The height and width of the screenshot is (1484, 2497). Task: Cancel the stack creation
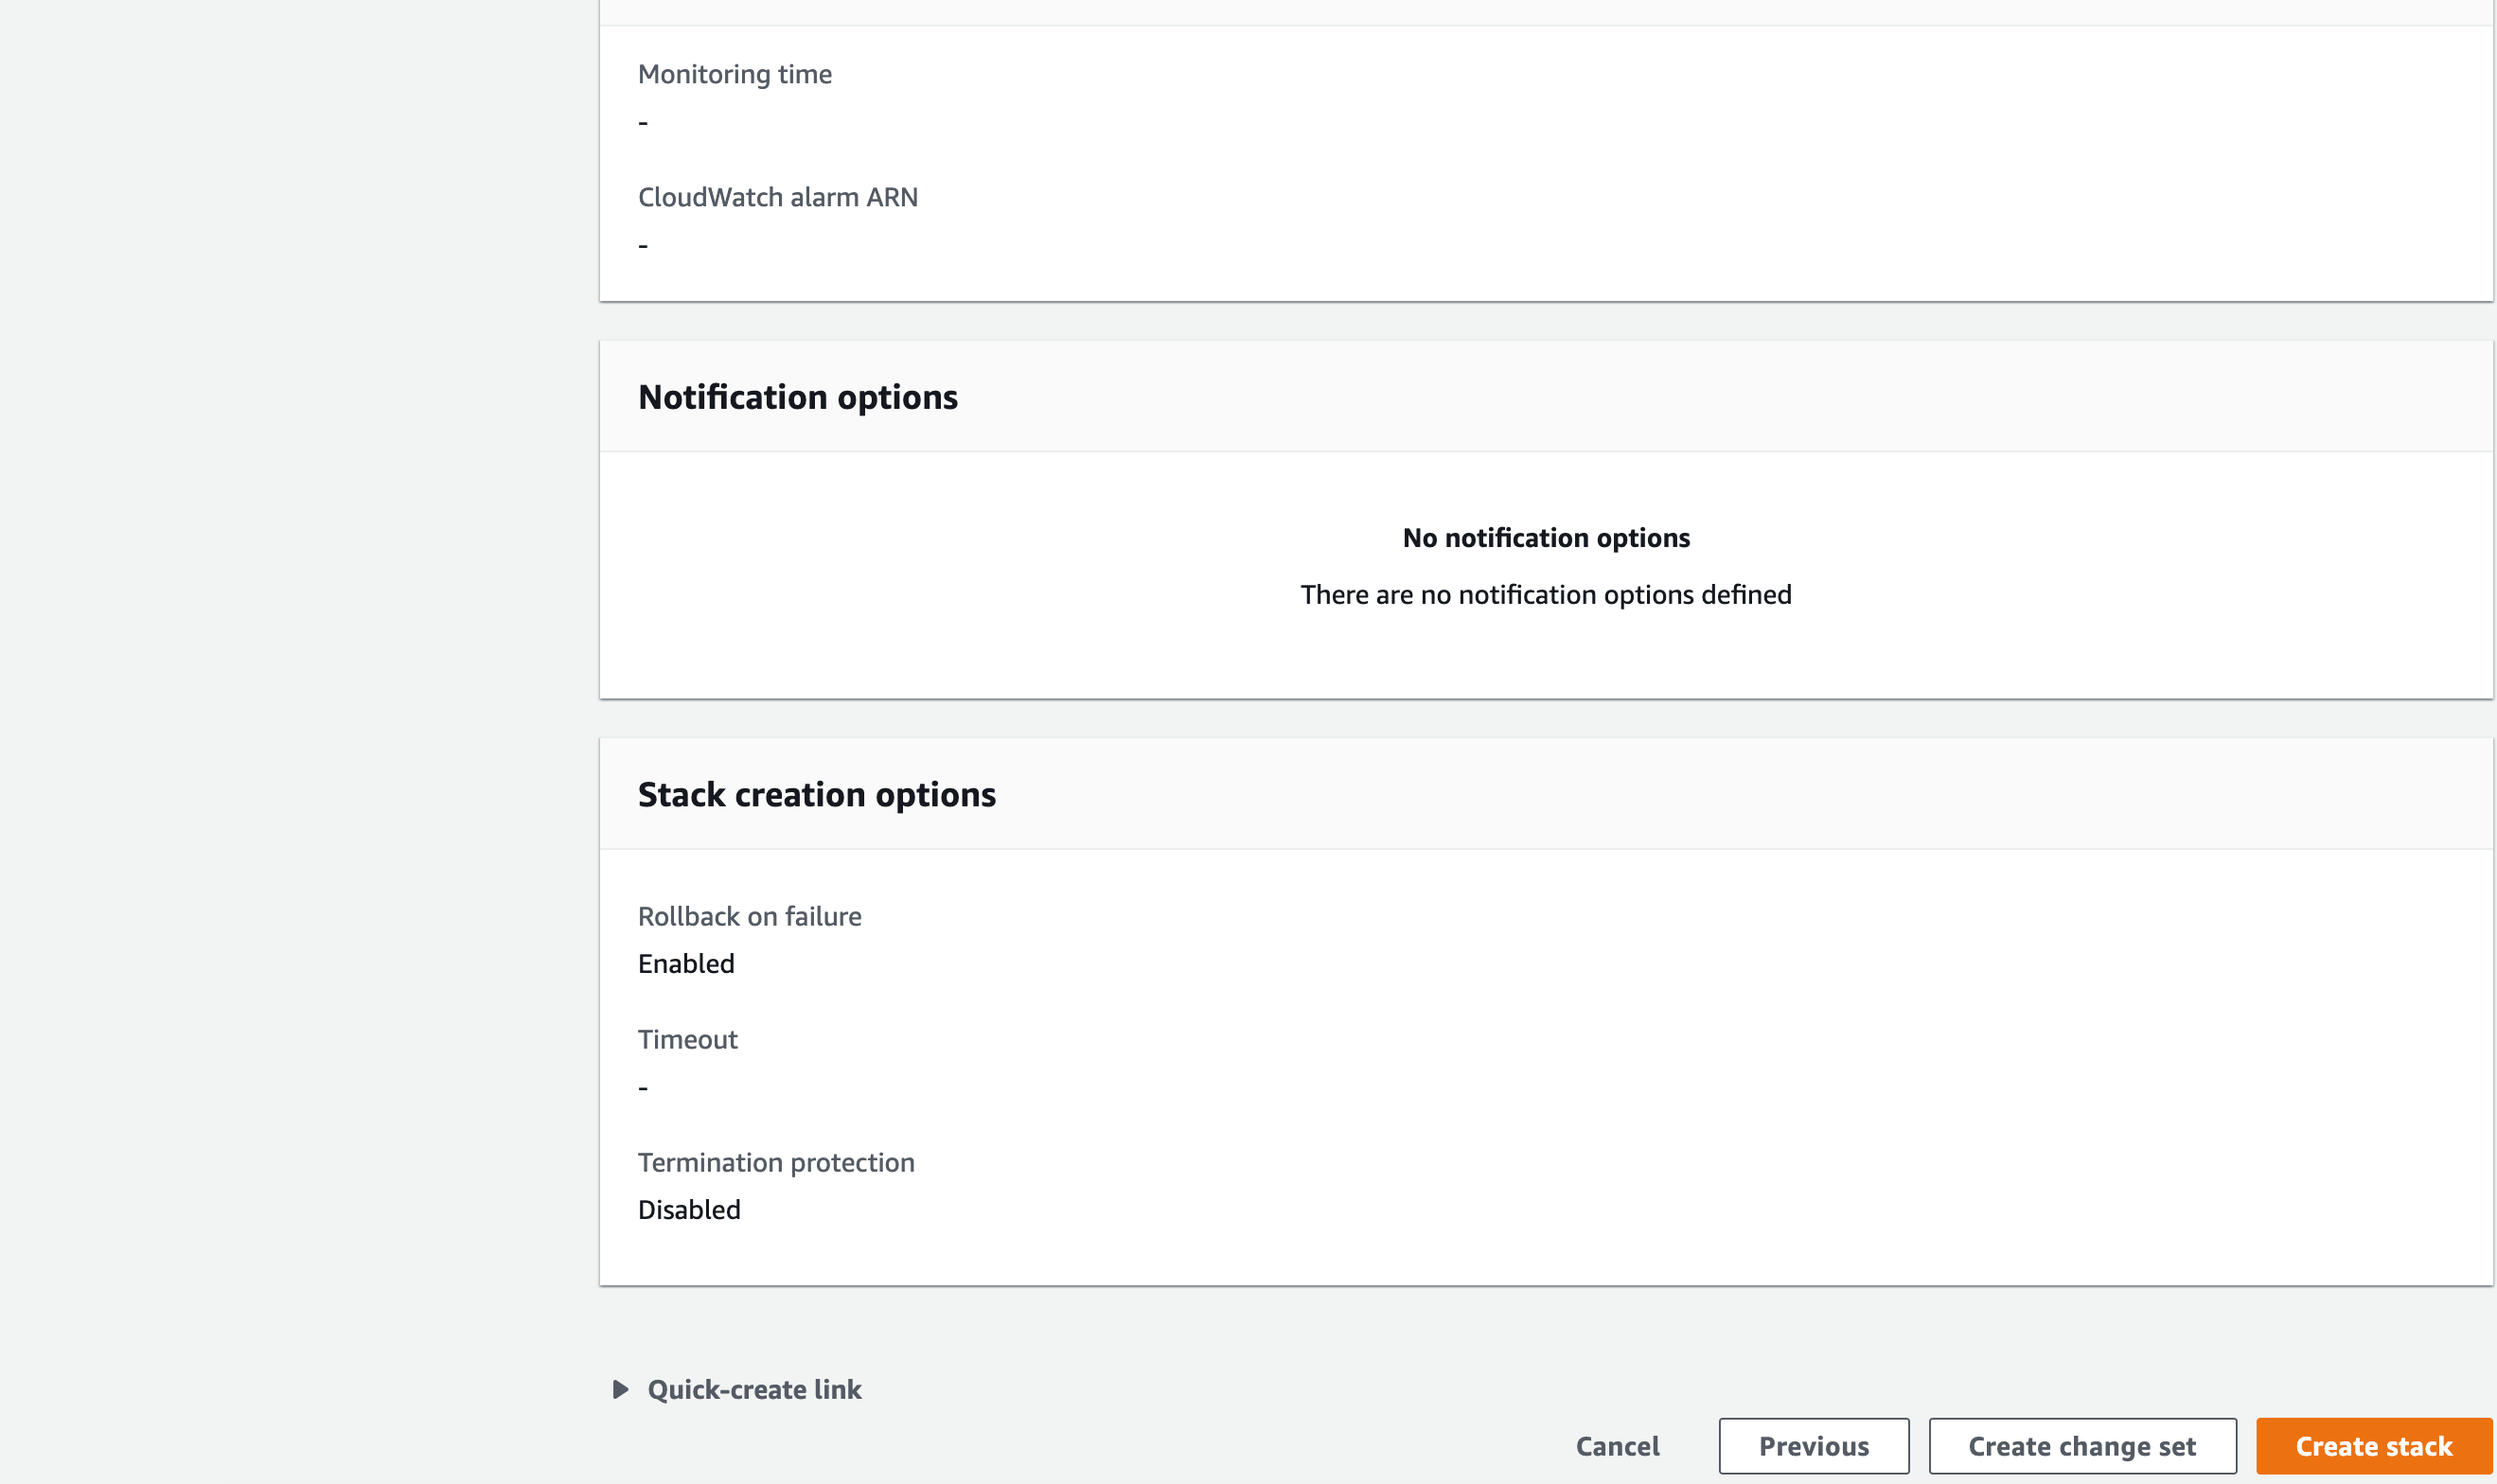1617,1446
